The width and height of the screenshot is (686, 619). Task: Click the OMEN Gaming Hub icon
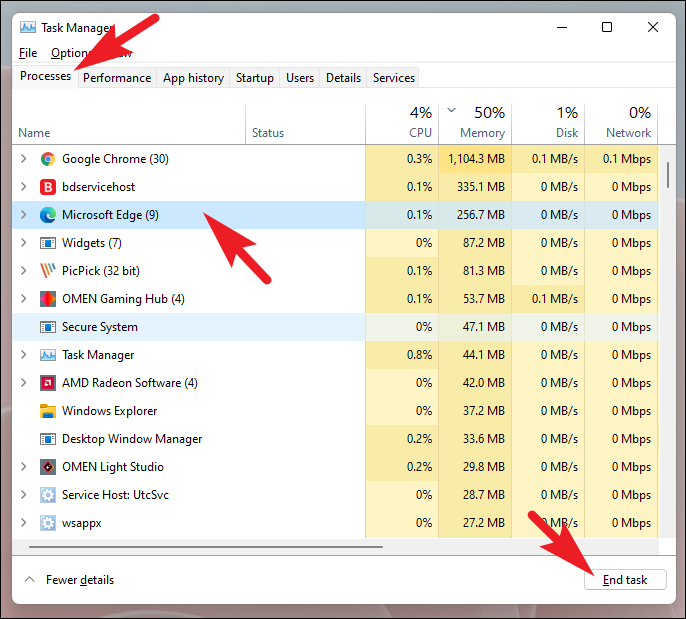click(x=48, y=299)
